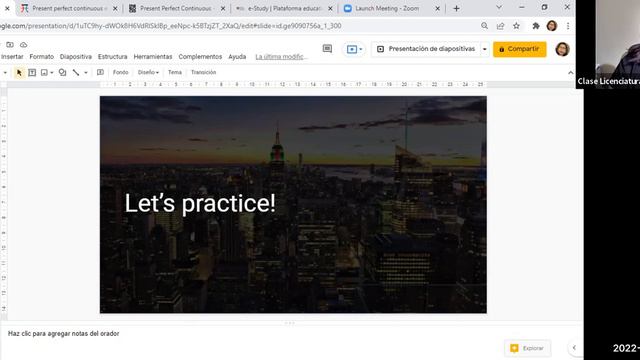
Task: Open the Estructura menu
Action: coord(113,57)
